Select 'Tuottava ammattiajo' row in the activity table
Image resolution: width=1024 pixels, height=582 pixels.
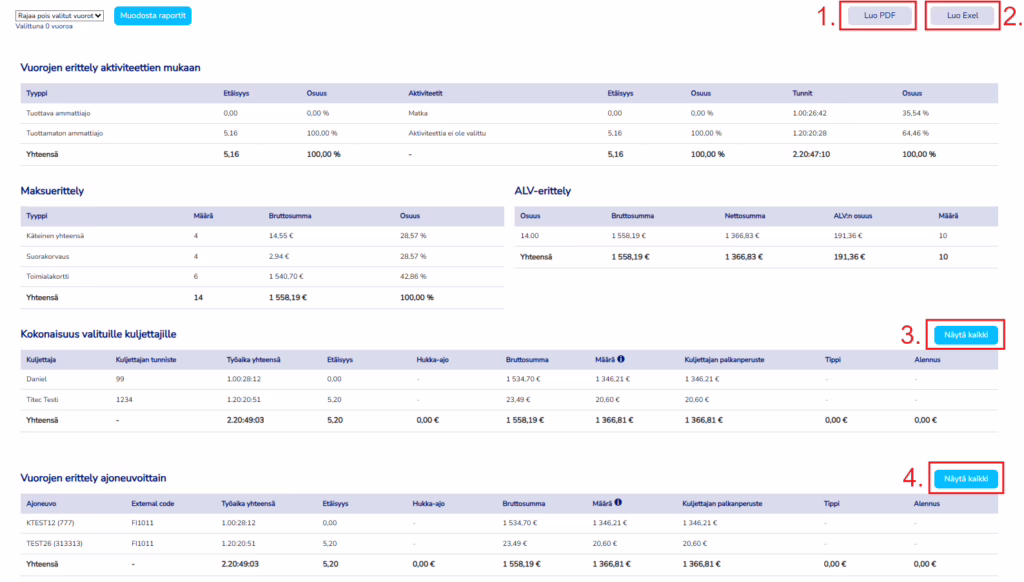[x=62, y=112]
